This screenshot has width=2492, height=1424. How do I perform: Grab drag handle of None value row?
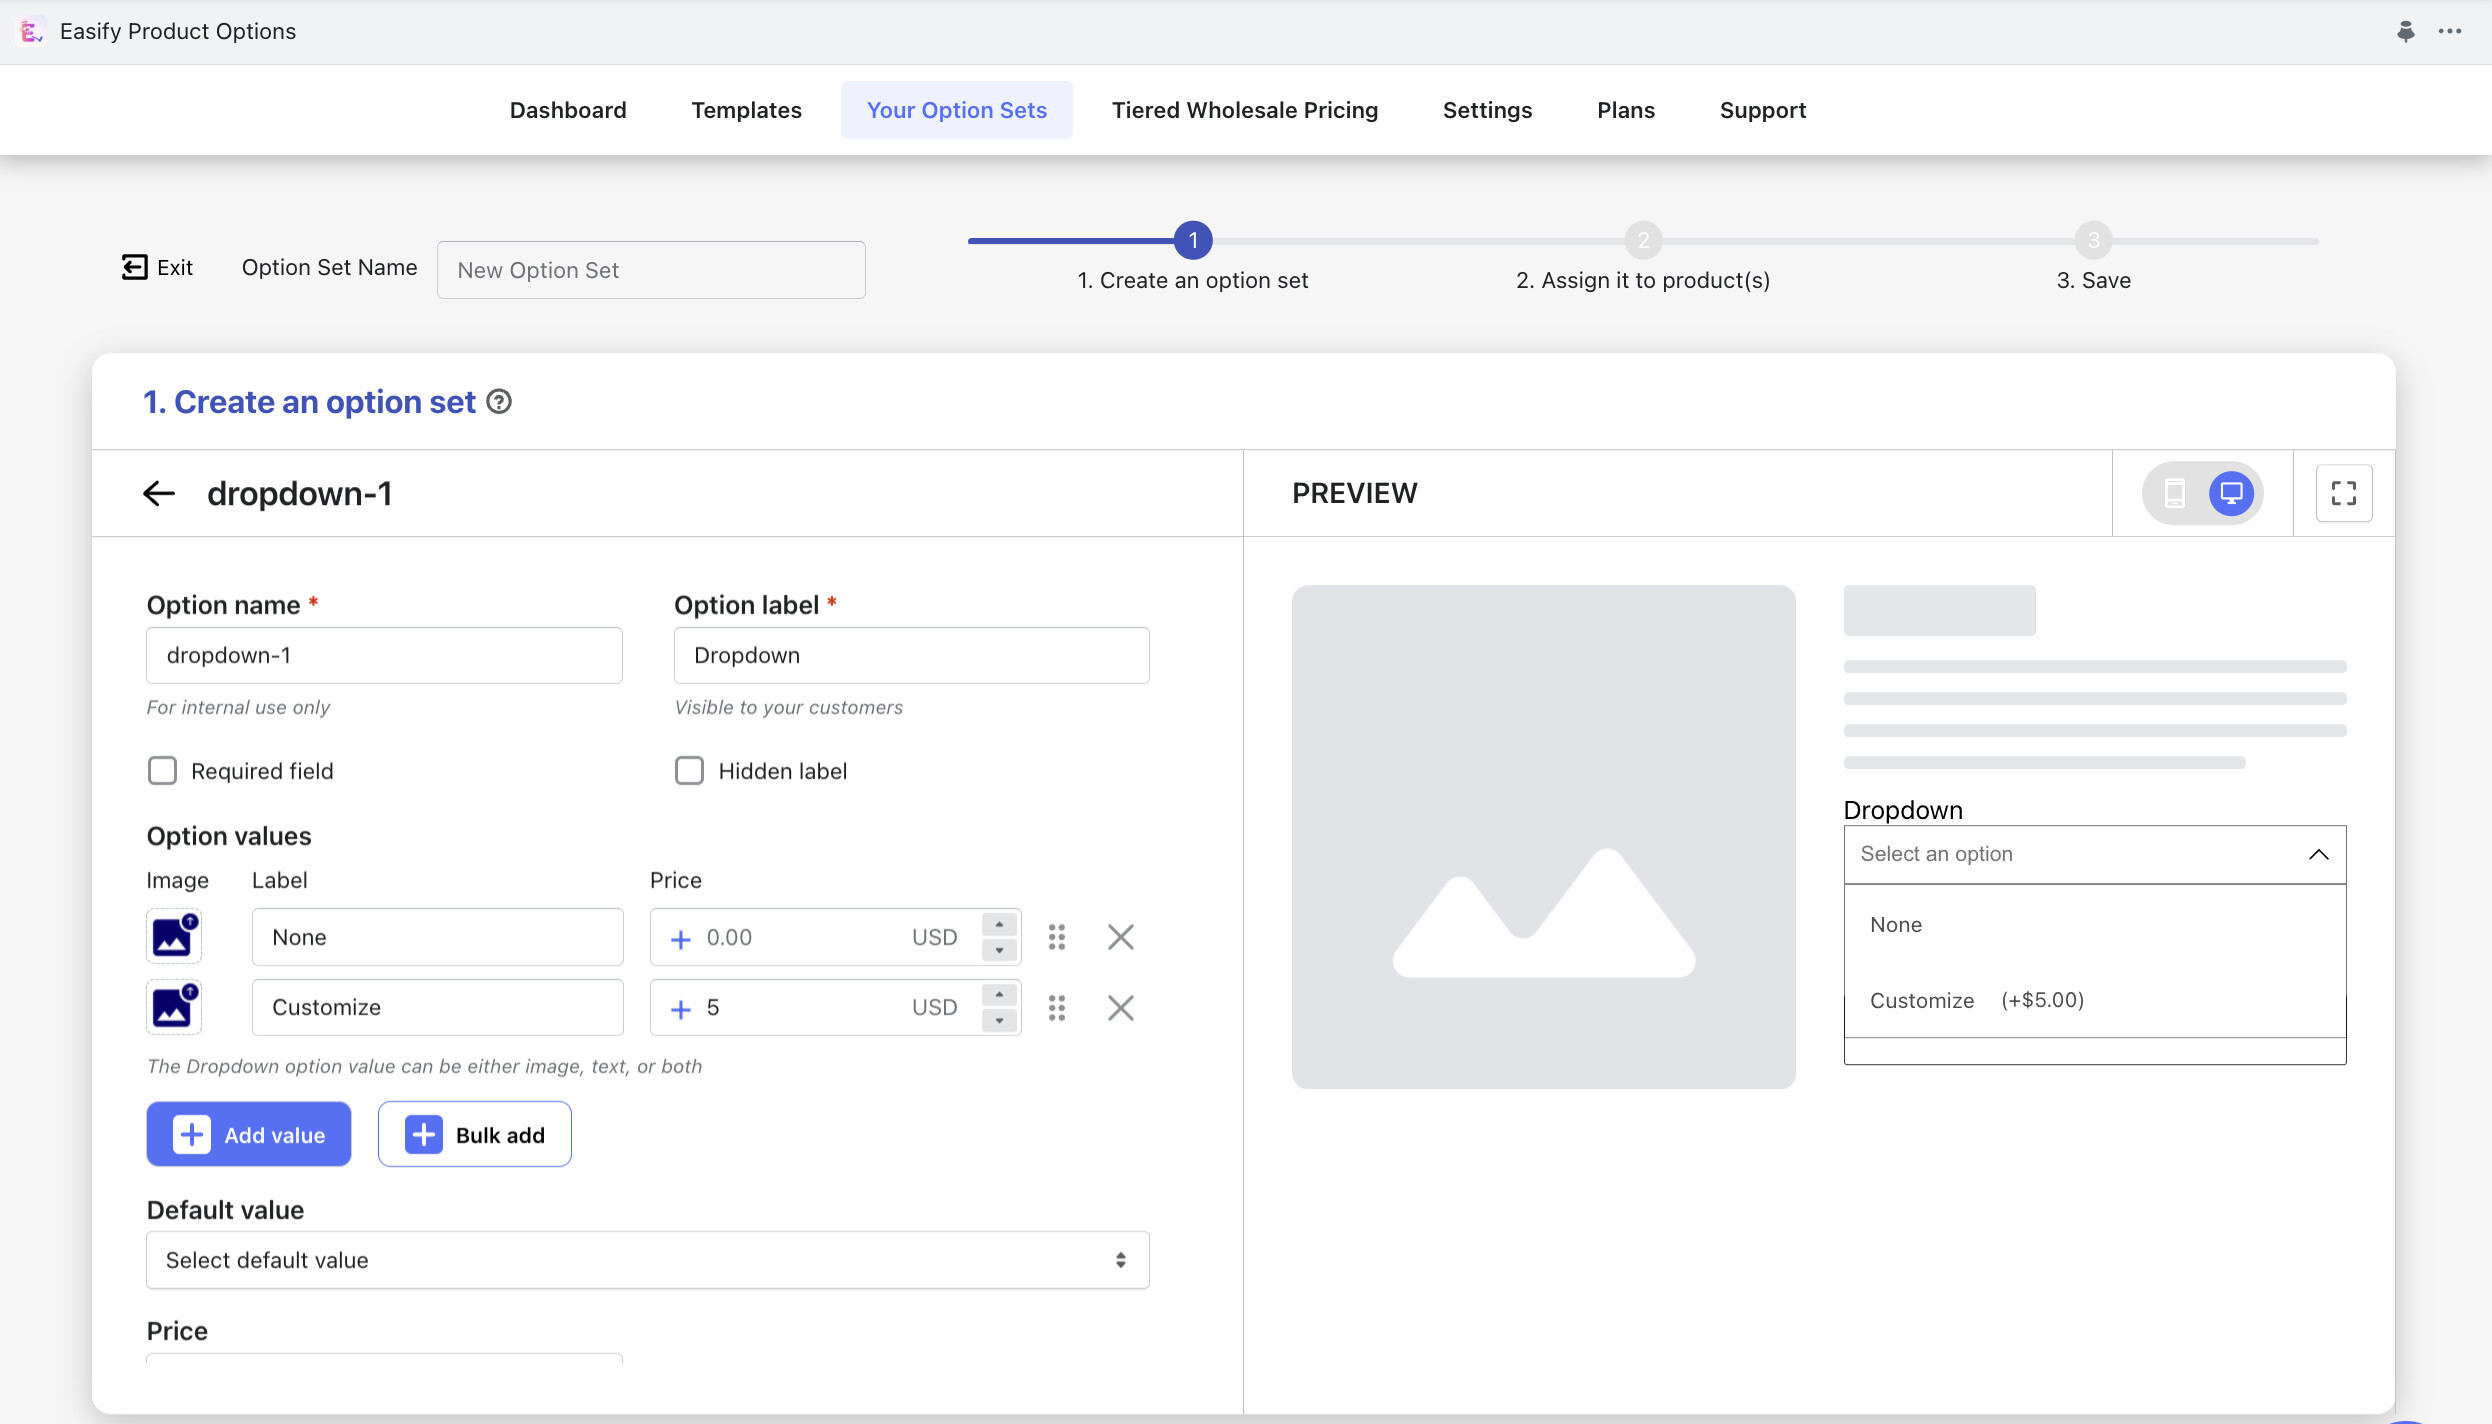tap(1057, 937)
